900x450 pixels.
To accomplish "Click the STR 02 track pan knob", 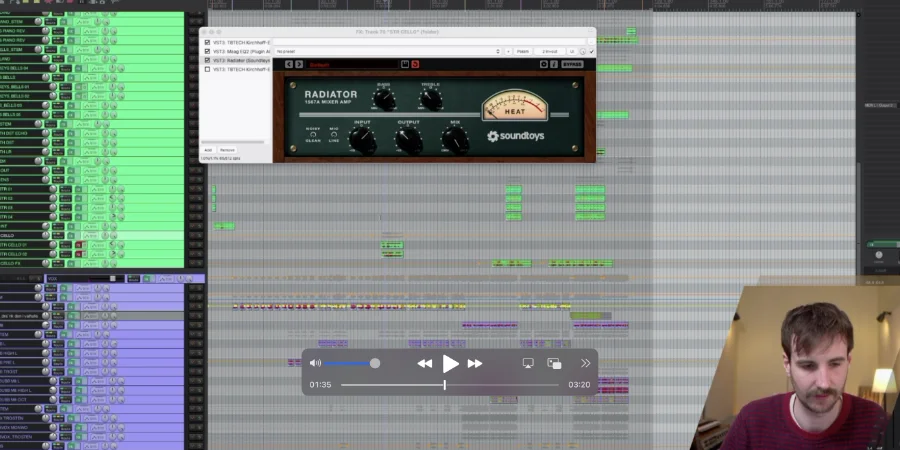I will point(112,198).
